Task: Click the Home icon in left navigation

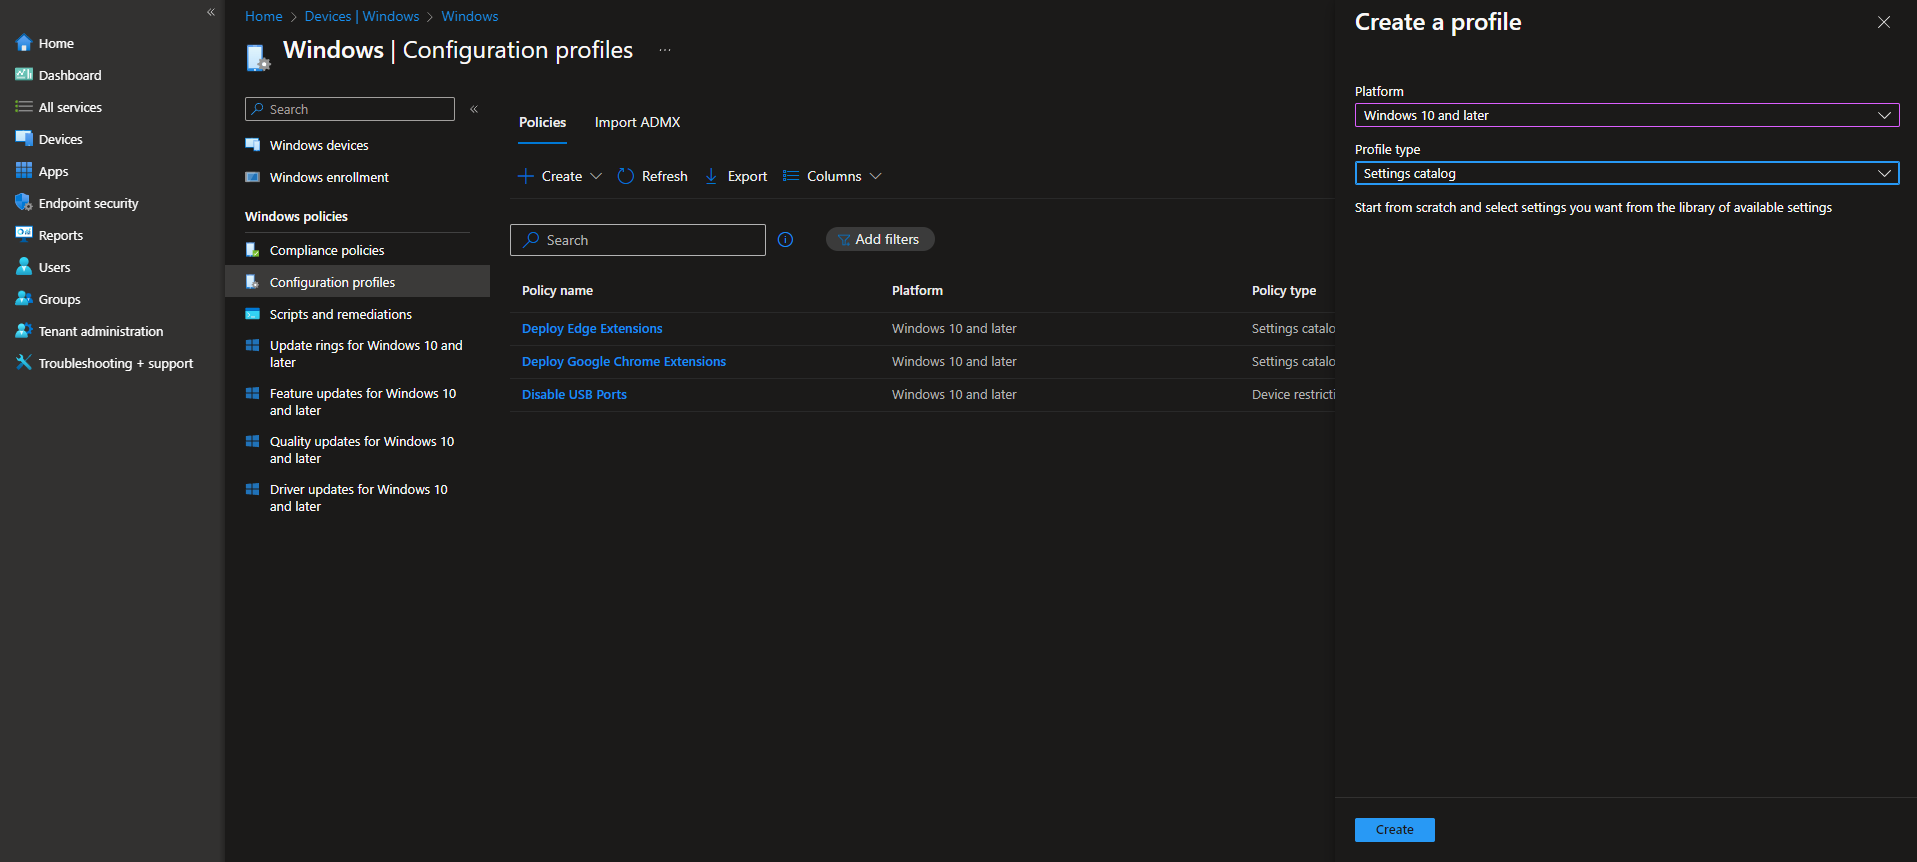Action: pos(24,43)
